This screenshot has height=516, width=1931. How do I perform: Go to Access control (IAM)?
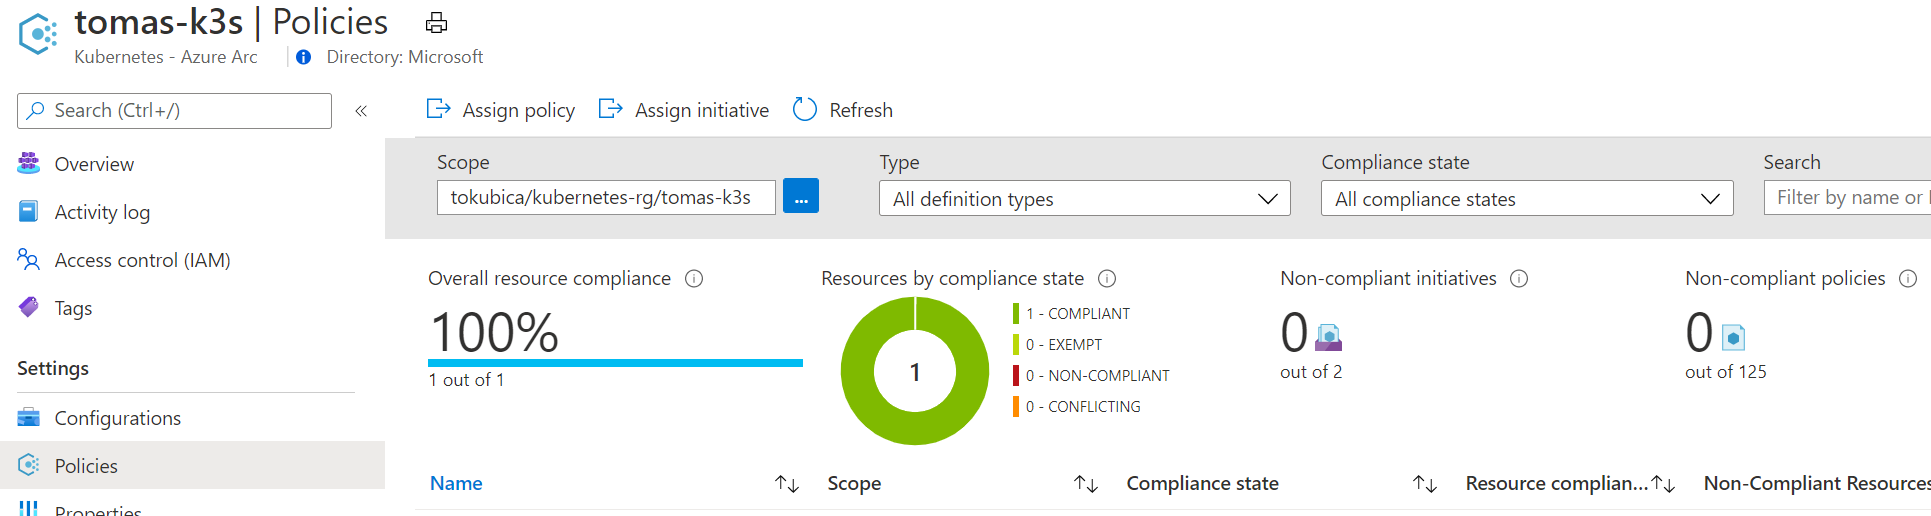tap(142, 260)
